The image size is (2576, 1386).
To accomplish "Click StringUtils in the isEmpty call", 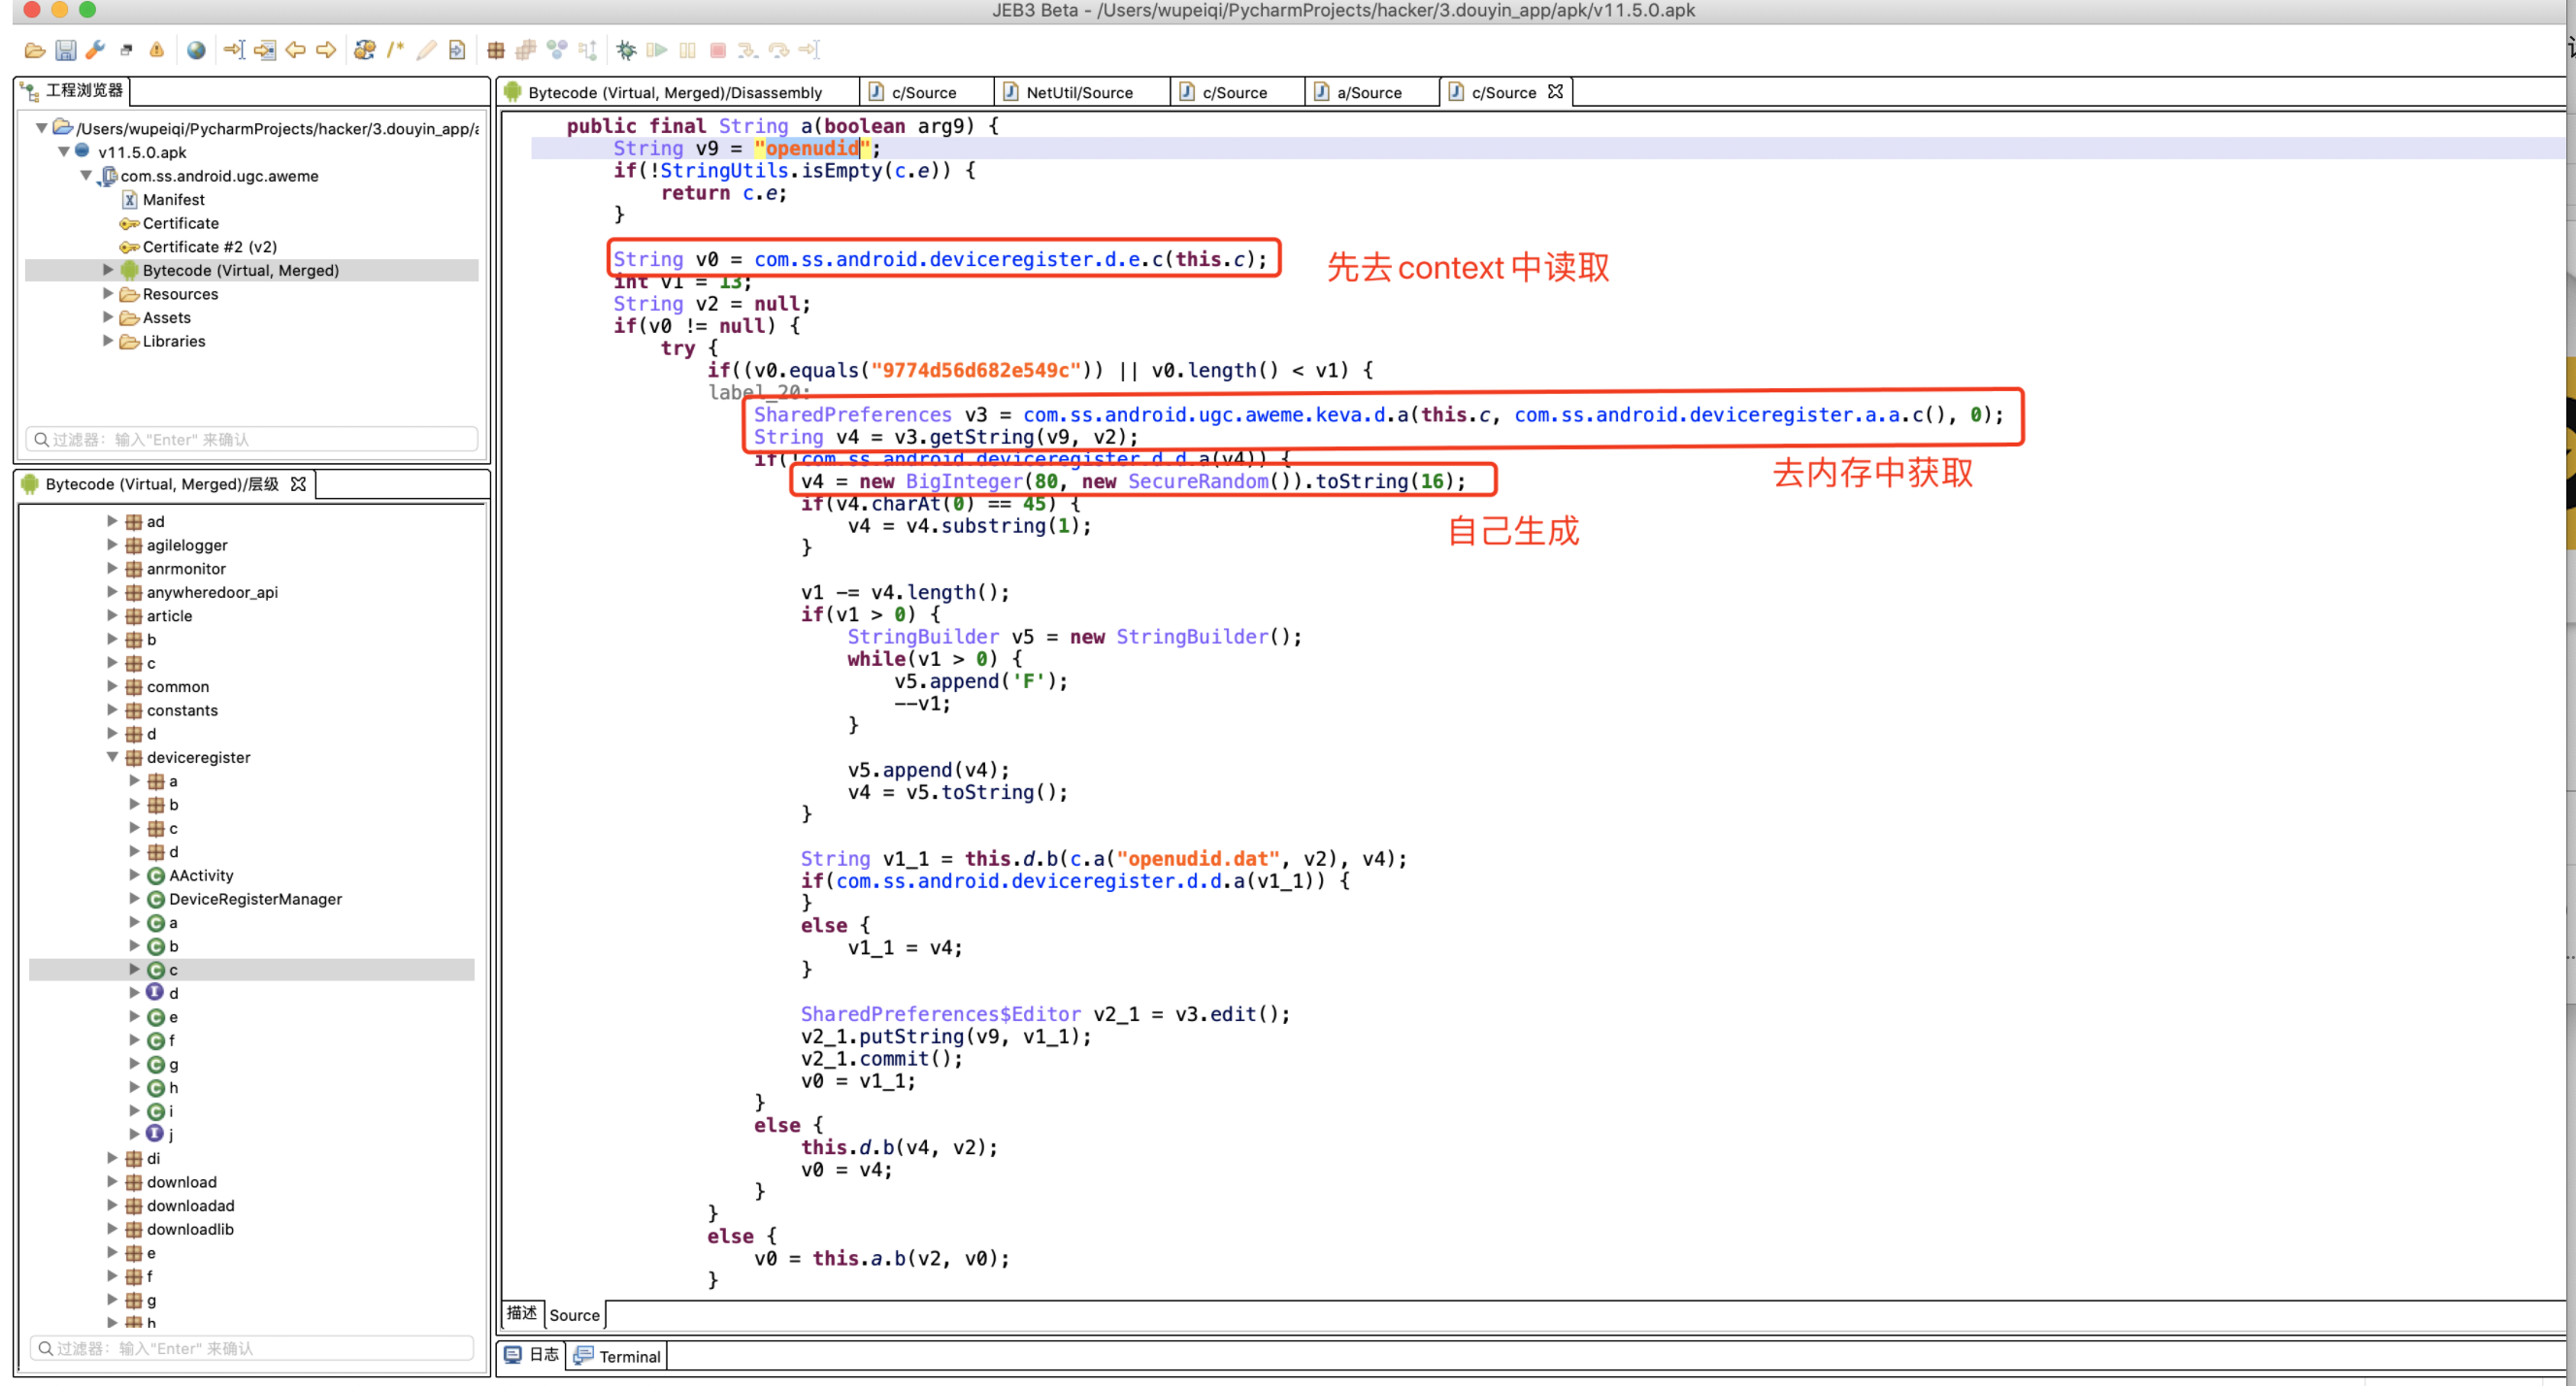I will click(724, 170).
